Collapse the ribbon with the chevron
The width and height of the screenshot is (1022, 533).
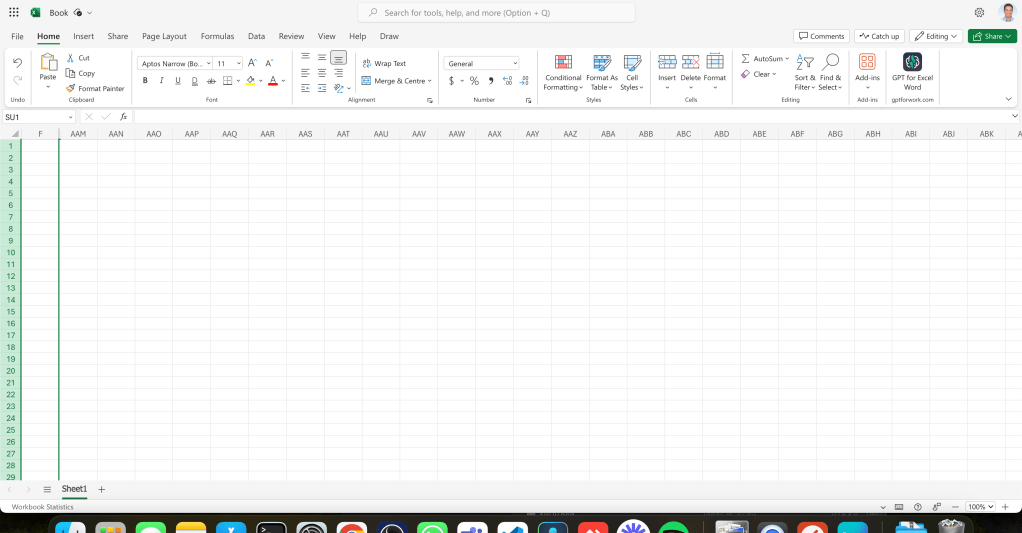[x=1008, y=99]
